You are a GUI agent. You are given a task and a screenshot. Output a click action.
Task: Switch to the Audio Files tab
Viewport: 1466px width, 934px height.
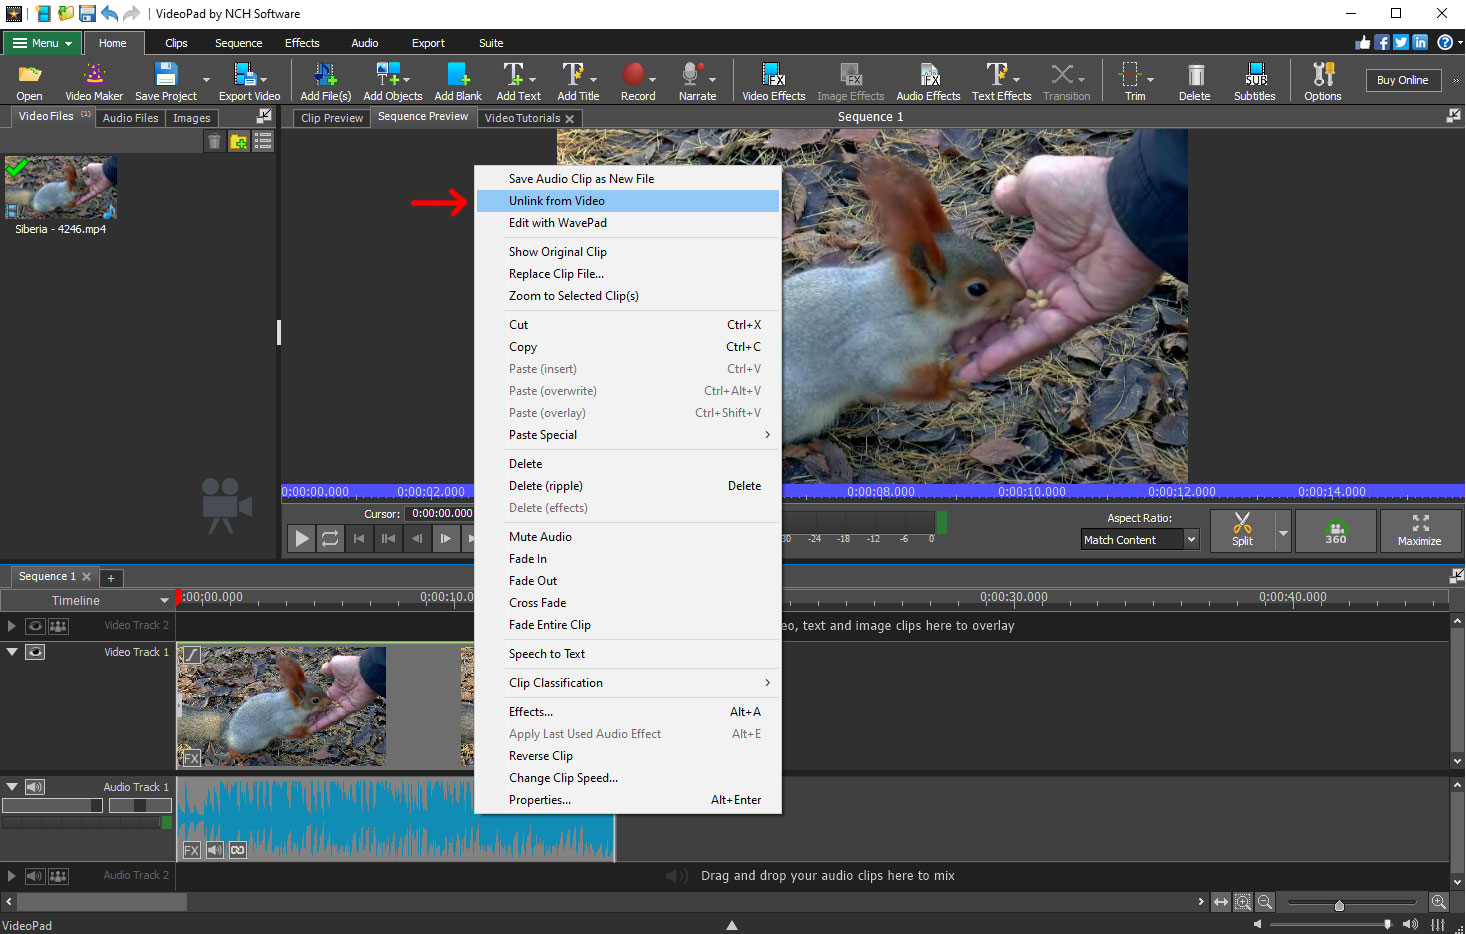point(130,118)
